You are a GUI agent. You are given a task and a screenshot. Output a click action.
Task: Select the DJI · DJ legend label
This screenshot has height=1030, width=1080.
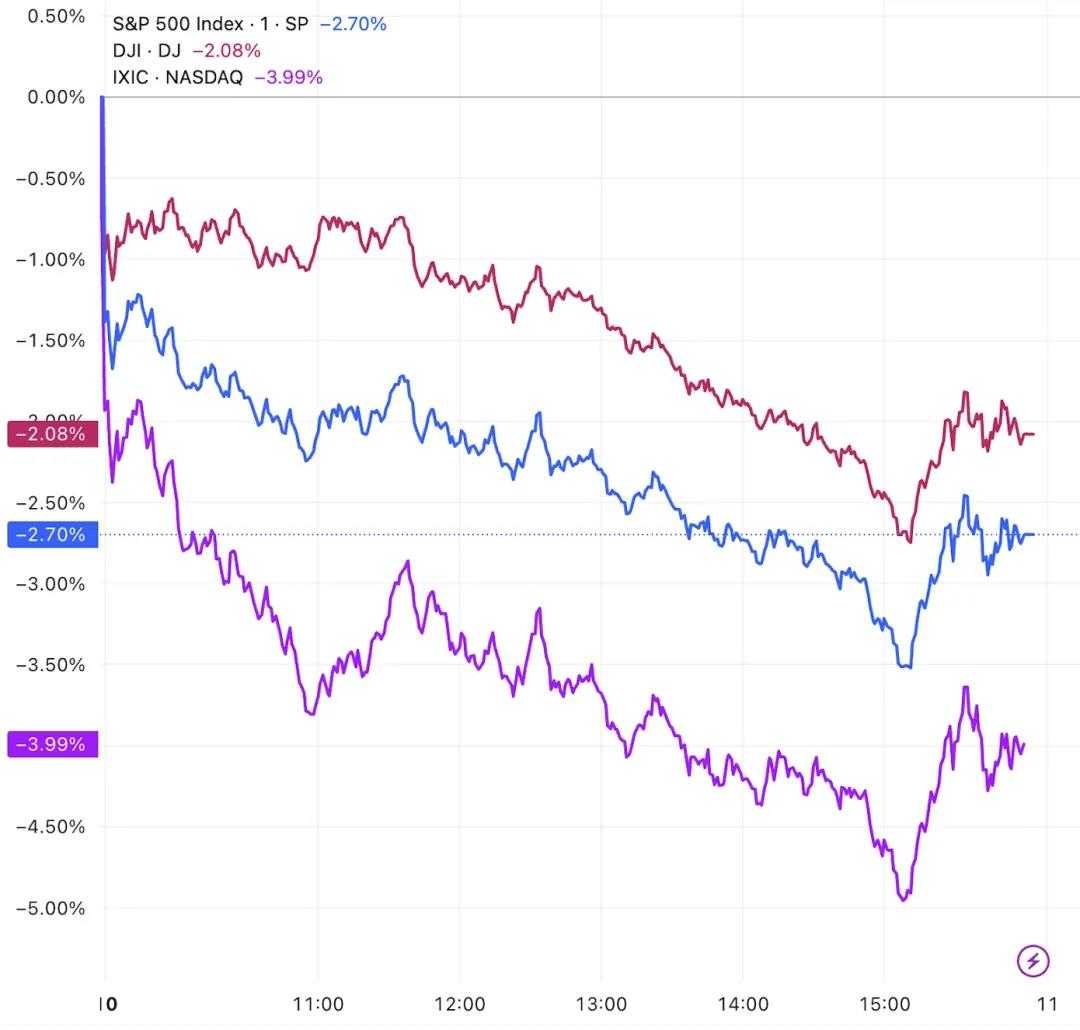[147, 50]
